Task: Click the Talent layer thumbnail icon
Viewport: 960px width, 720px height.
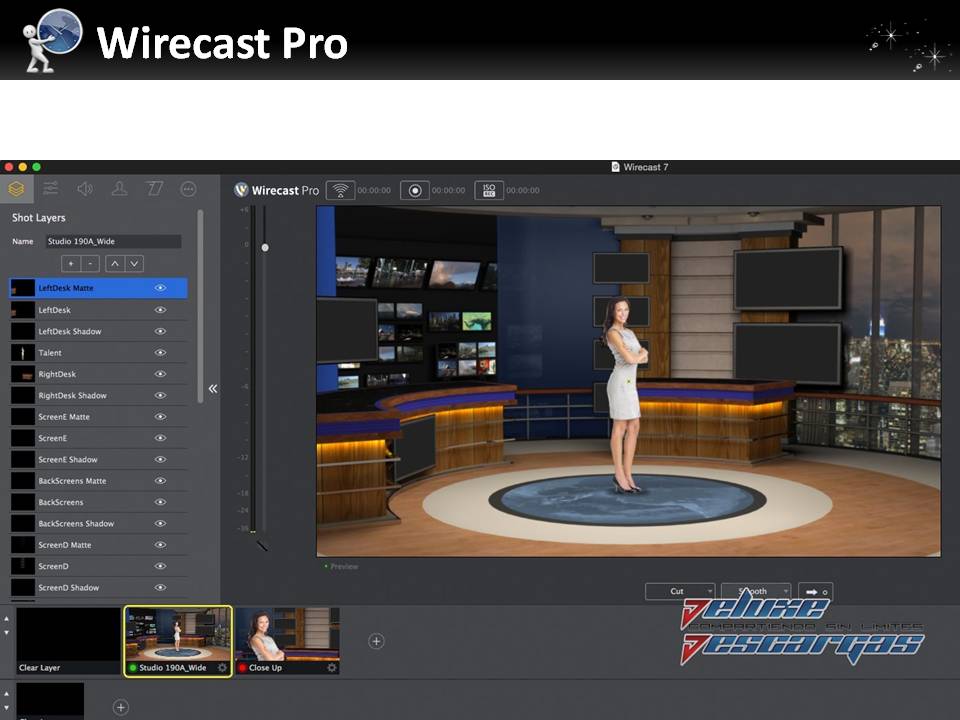Action: (x=23, y=353)
